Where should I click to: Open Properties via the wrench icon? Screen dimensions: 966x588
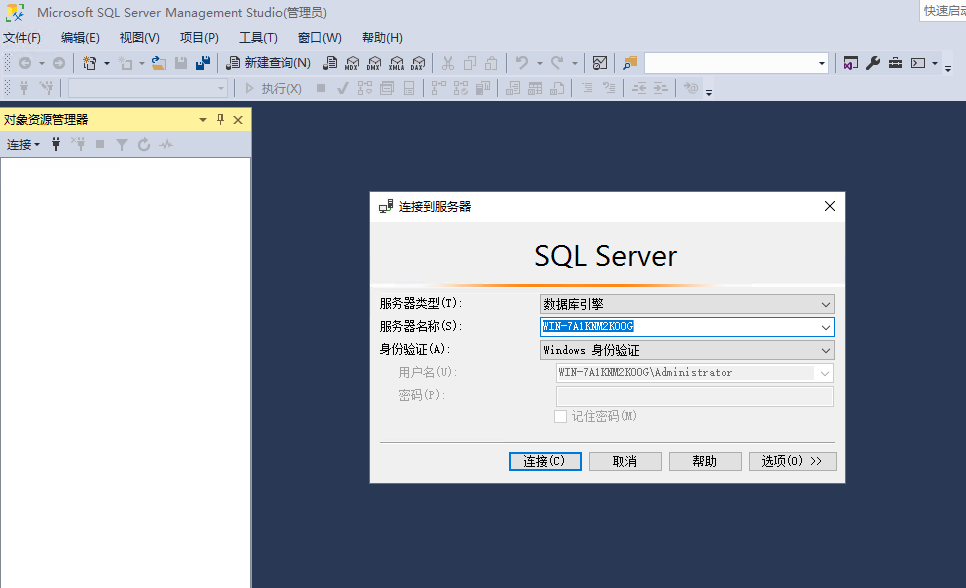click(872, 63)
